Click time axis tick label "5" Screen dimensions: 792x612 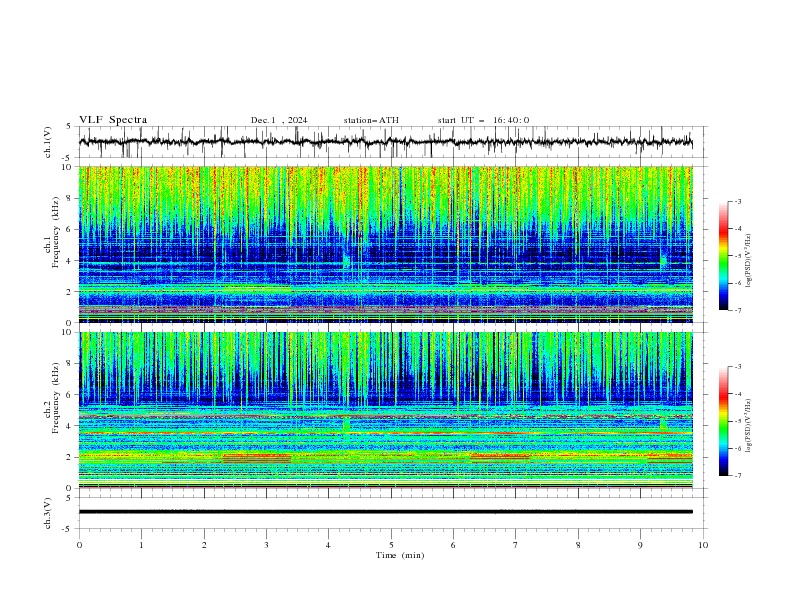click(391, 545)
